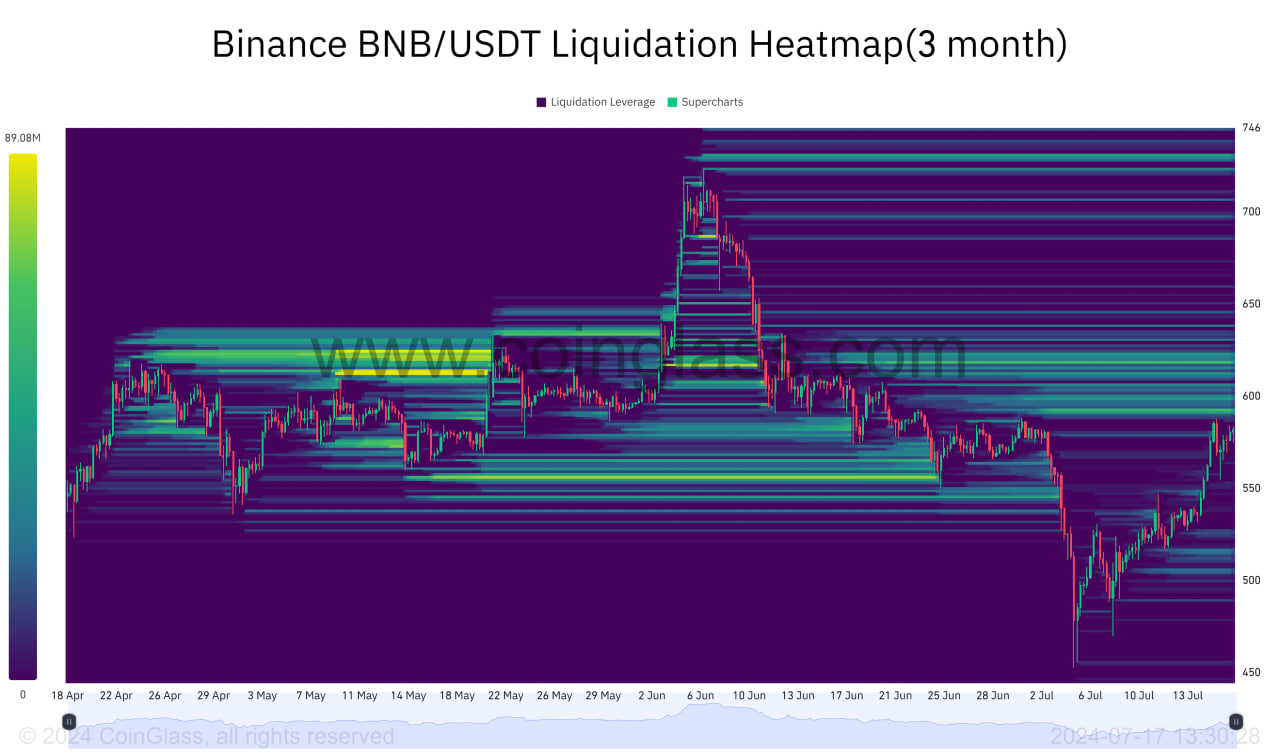Click the 13 Jun date label
This screenshot has height=755, width=1280.
click(x=797, y=695)
